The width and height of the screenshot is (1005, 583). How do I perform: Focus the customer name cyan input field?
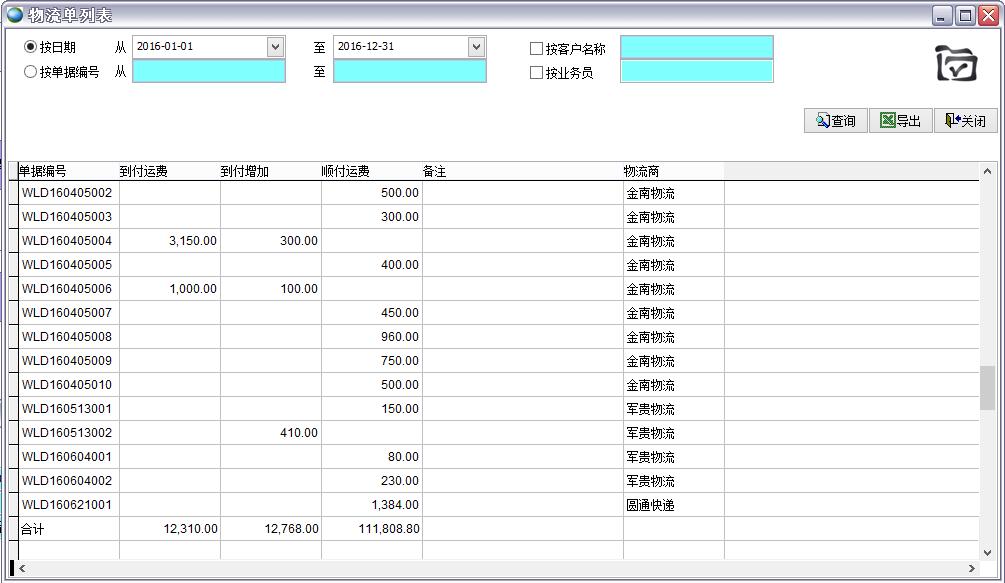point(696,48)
